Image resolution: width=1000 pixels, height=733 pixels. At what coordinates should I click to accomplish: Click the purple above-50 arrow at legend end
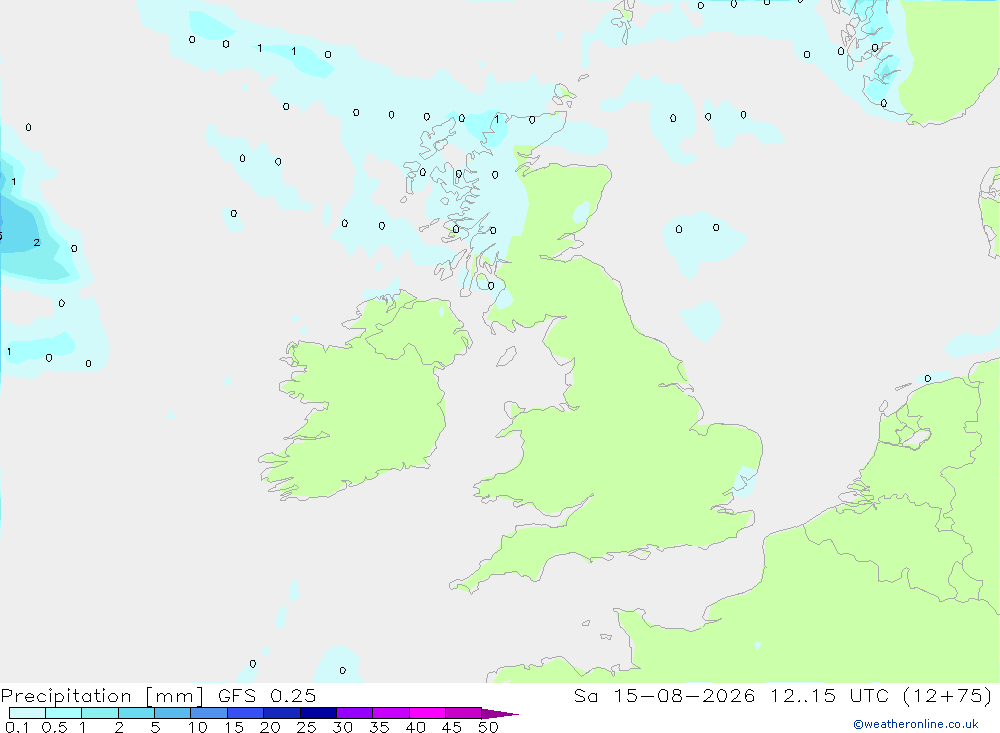(499, 713)
